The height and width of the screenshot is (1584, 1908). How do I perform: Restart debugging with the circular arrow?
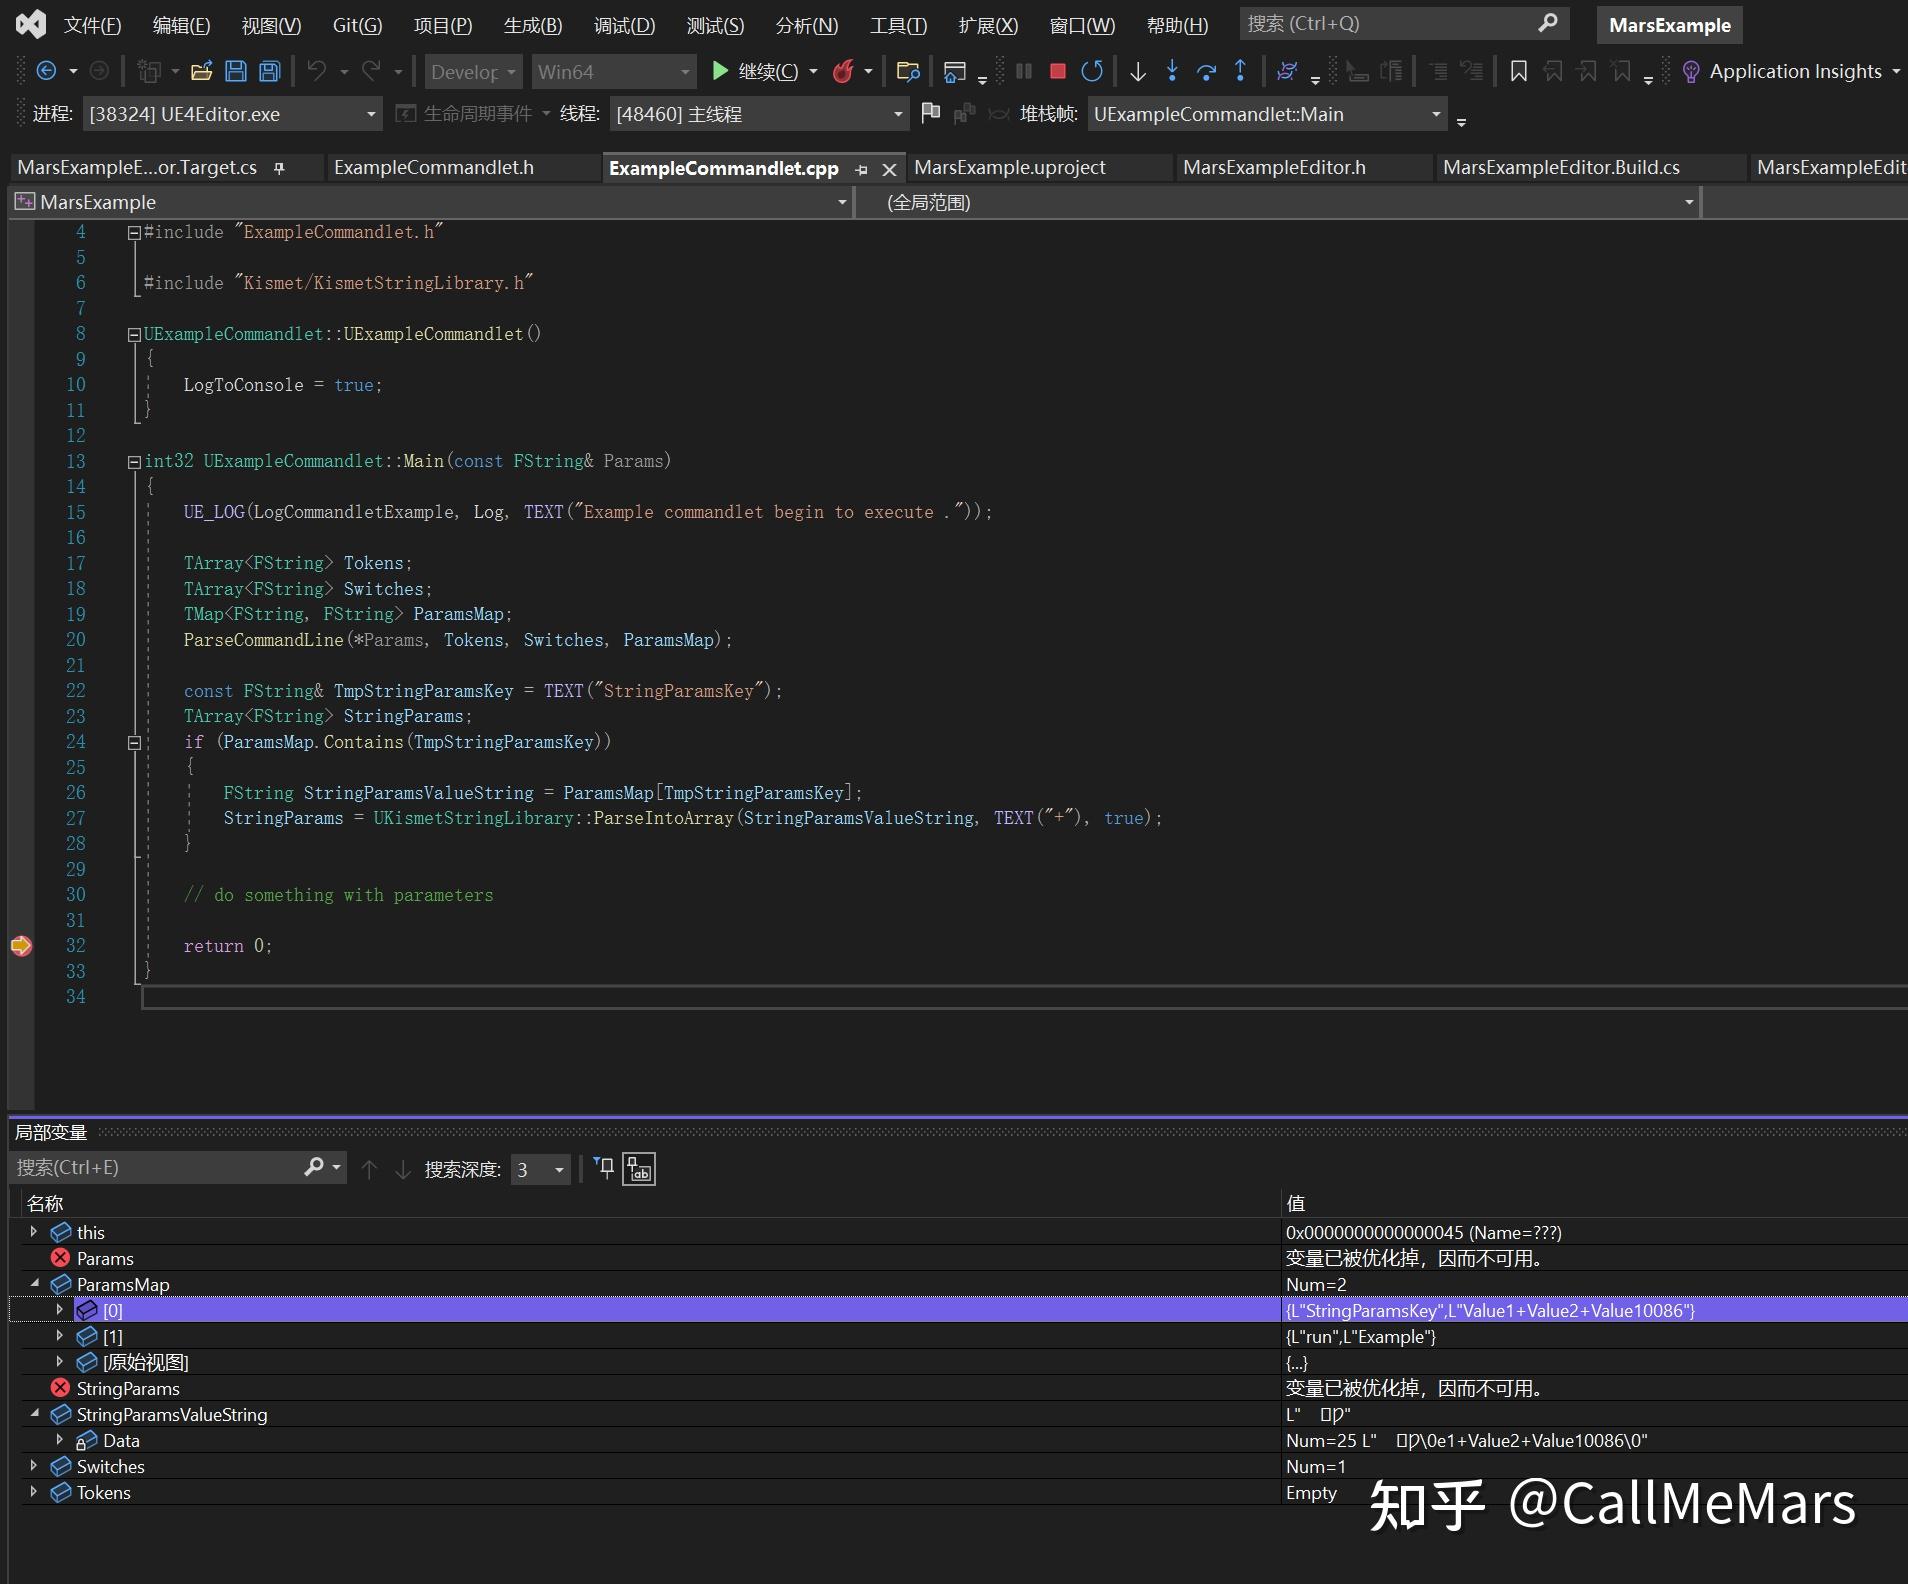point(1092,71)
